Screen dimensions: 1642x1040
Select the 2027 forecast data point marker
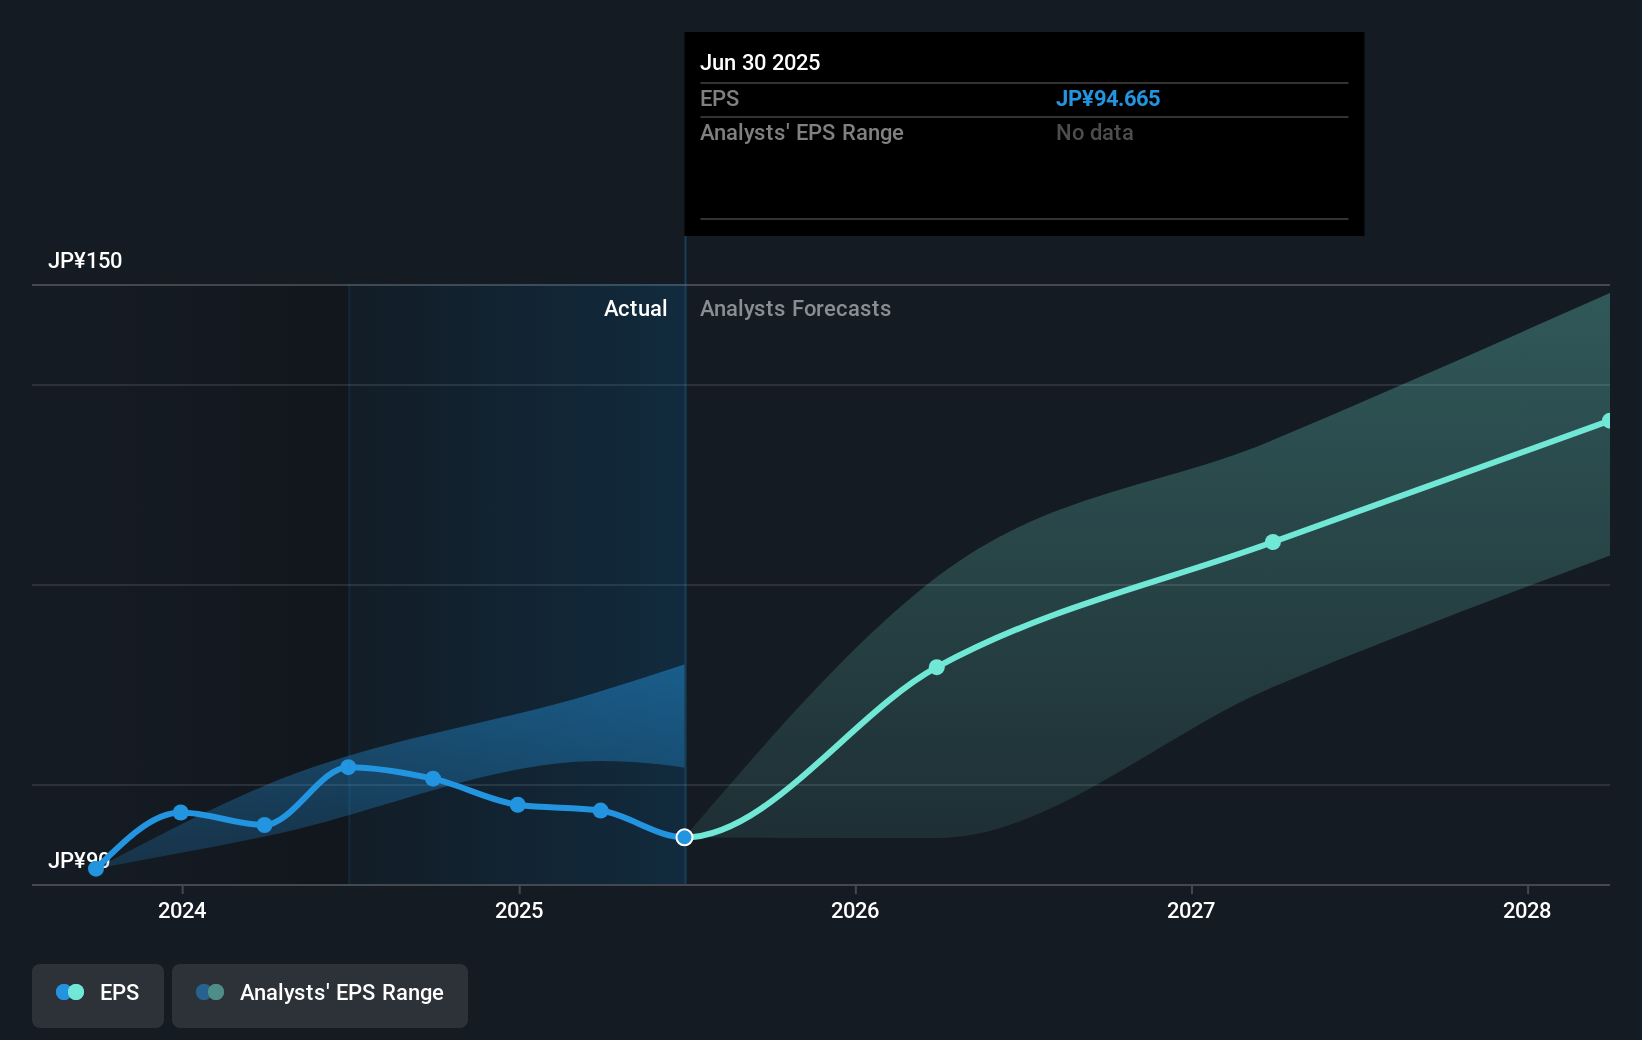[1273, 542]
